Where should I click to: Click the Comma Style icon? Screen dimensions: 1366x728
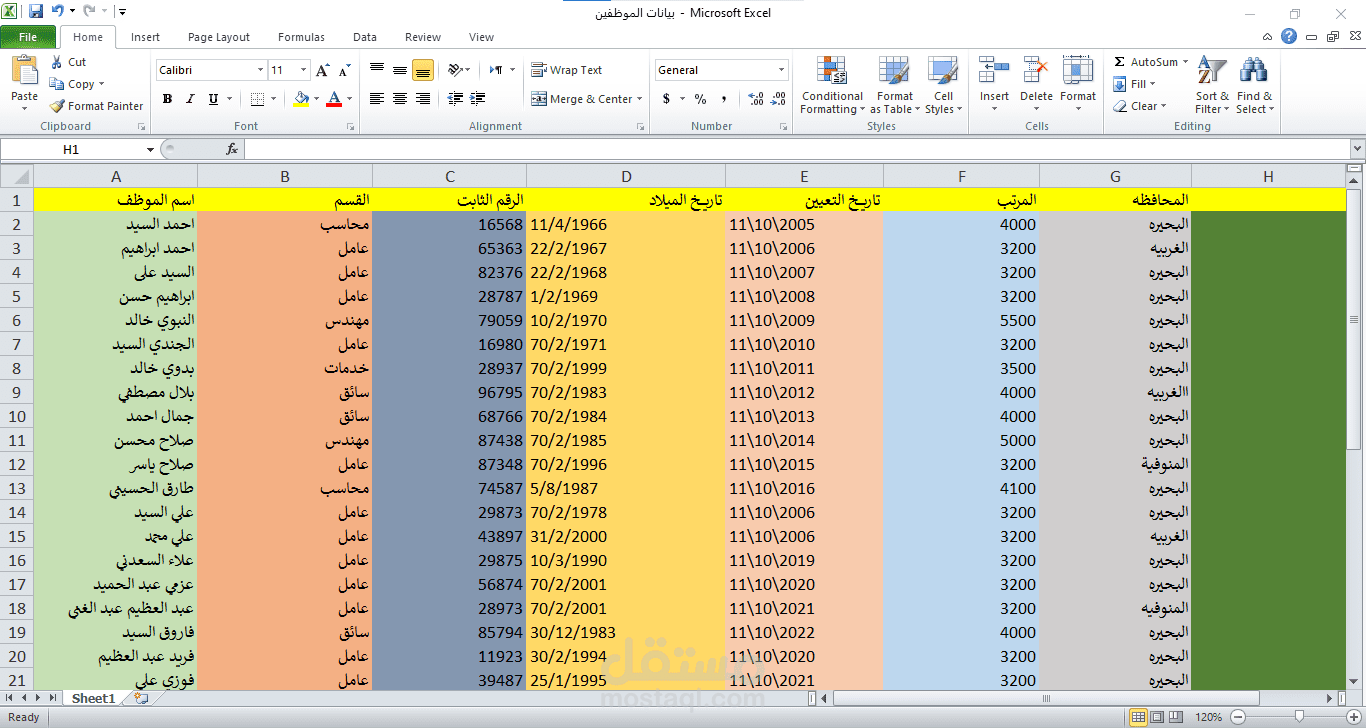coord(724,99)
